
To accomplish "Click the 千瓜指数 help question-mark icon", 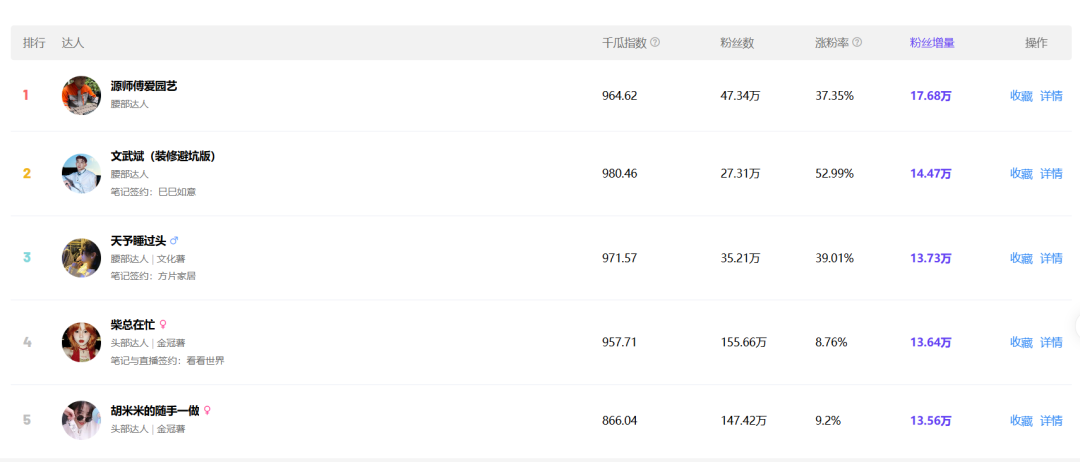I will coord(655,43).
